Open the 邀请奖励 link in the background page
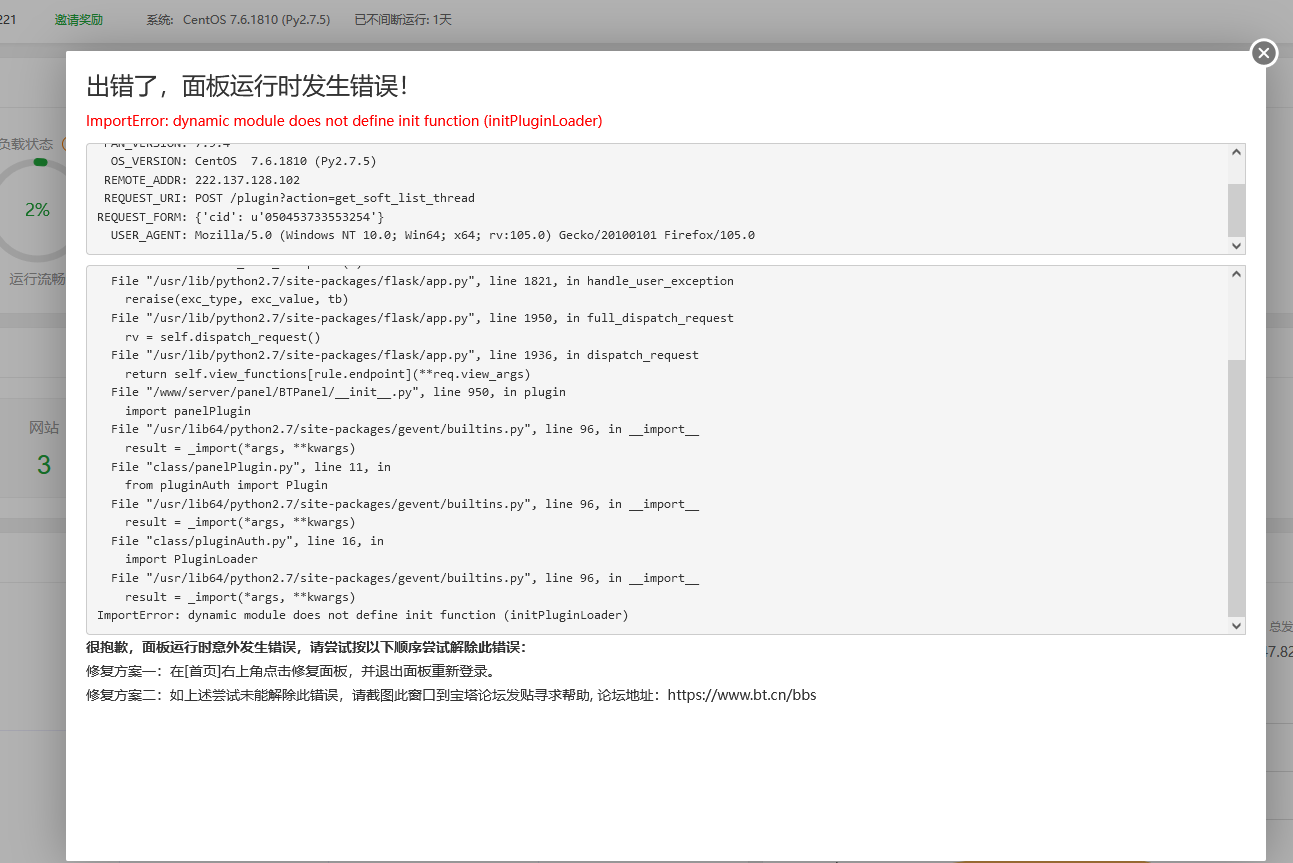Image resolution: width=1293 pixels, height=863 pixels. (x=79, y=20)
